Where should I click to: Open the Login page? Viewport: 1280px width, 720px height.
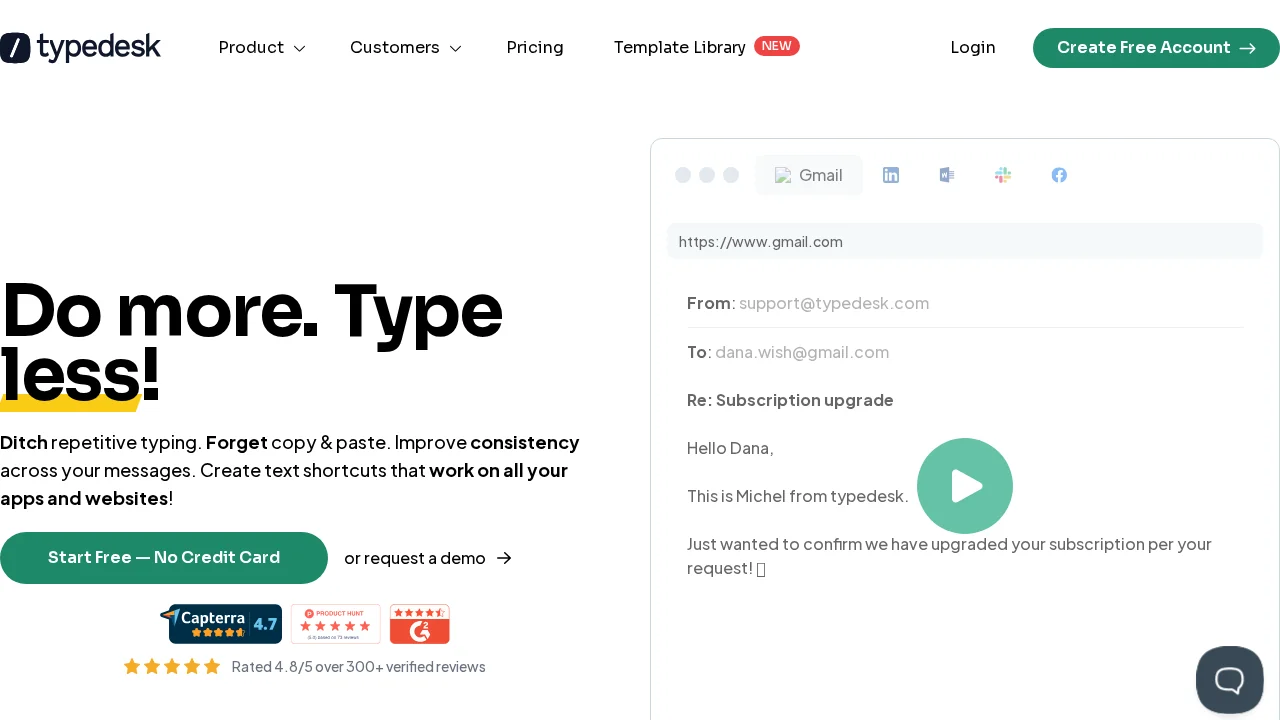[973, 47]
